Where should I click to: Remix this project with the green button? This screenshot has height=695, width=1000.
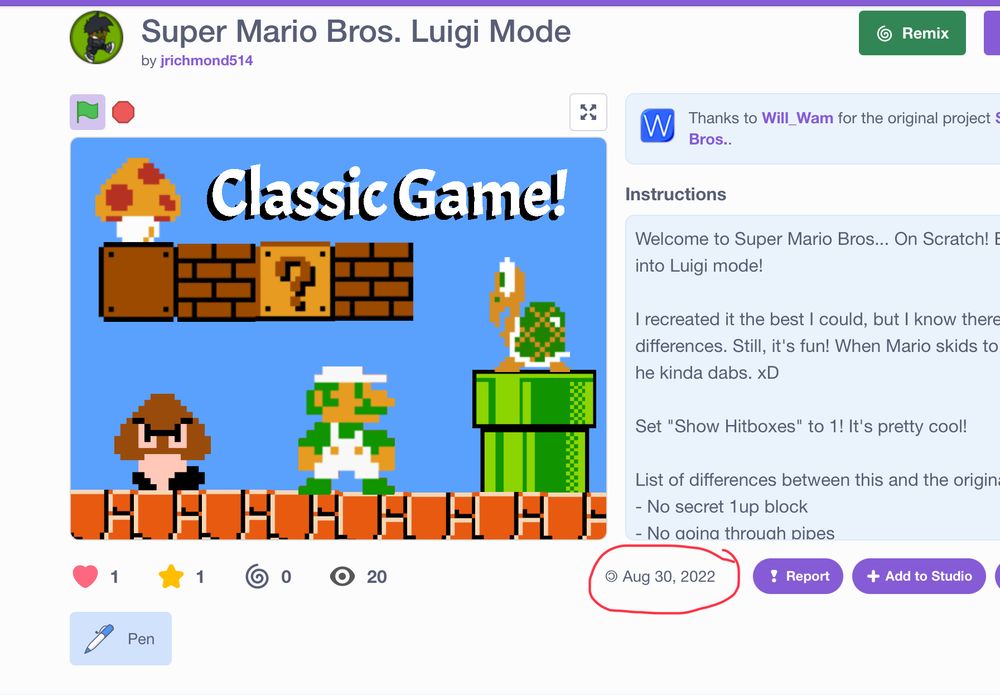tap(912, 33)
